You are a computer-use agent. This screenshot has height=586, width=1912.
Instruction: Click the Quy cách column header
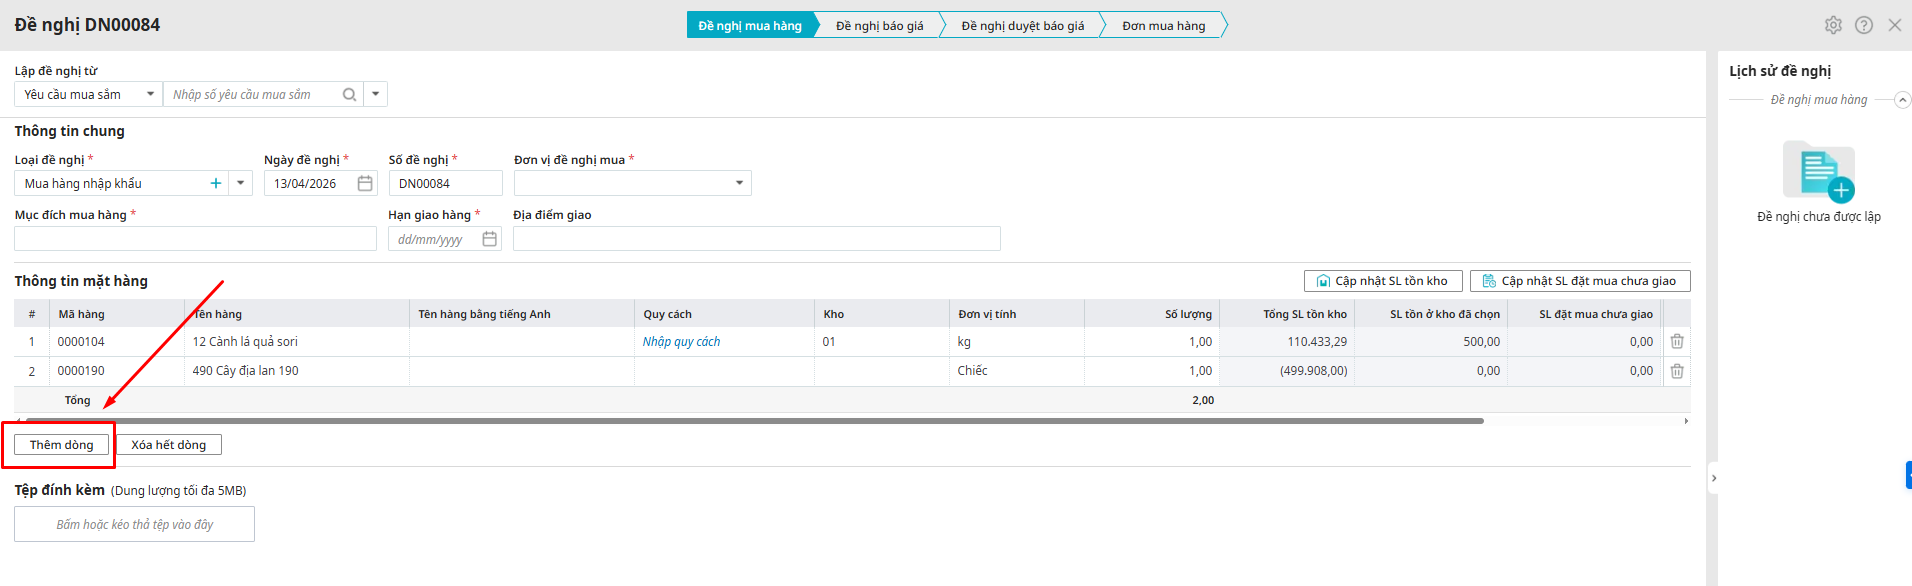(725, 314)
